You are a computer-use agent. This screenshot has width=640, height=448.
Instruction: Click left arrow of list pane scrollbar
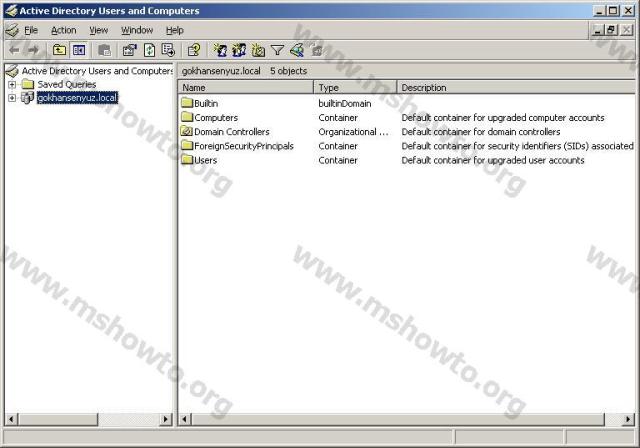(x=185, y=419)
